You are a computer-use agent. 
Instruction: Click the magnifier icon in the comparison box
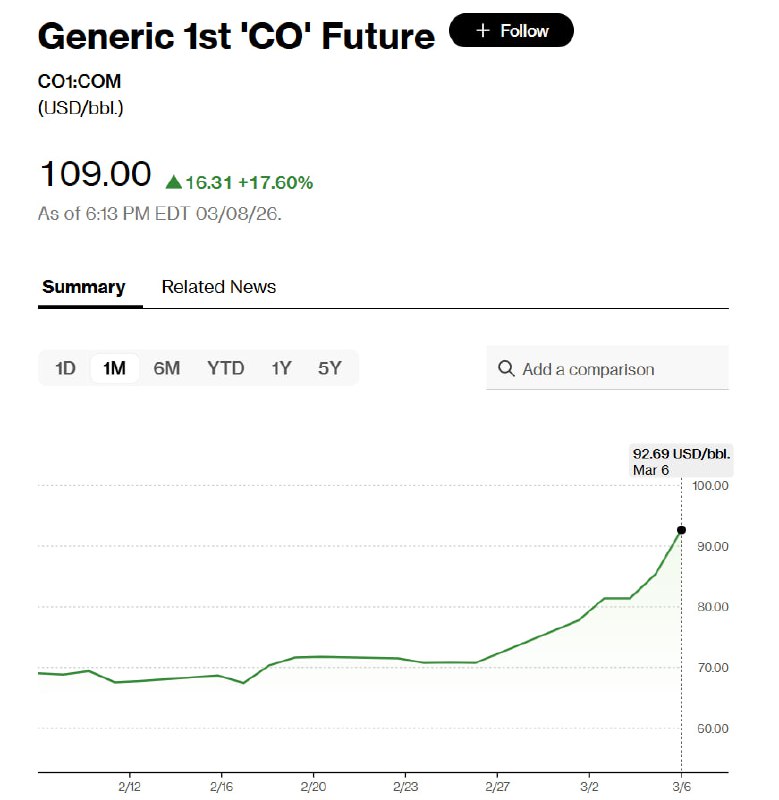pyautogui.click(x=506, y=369)
